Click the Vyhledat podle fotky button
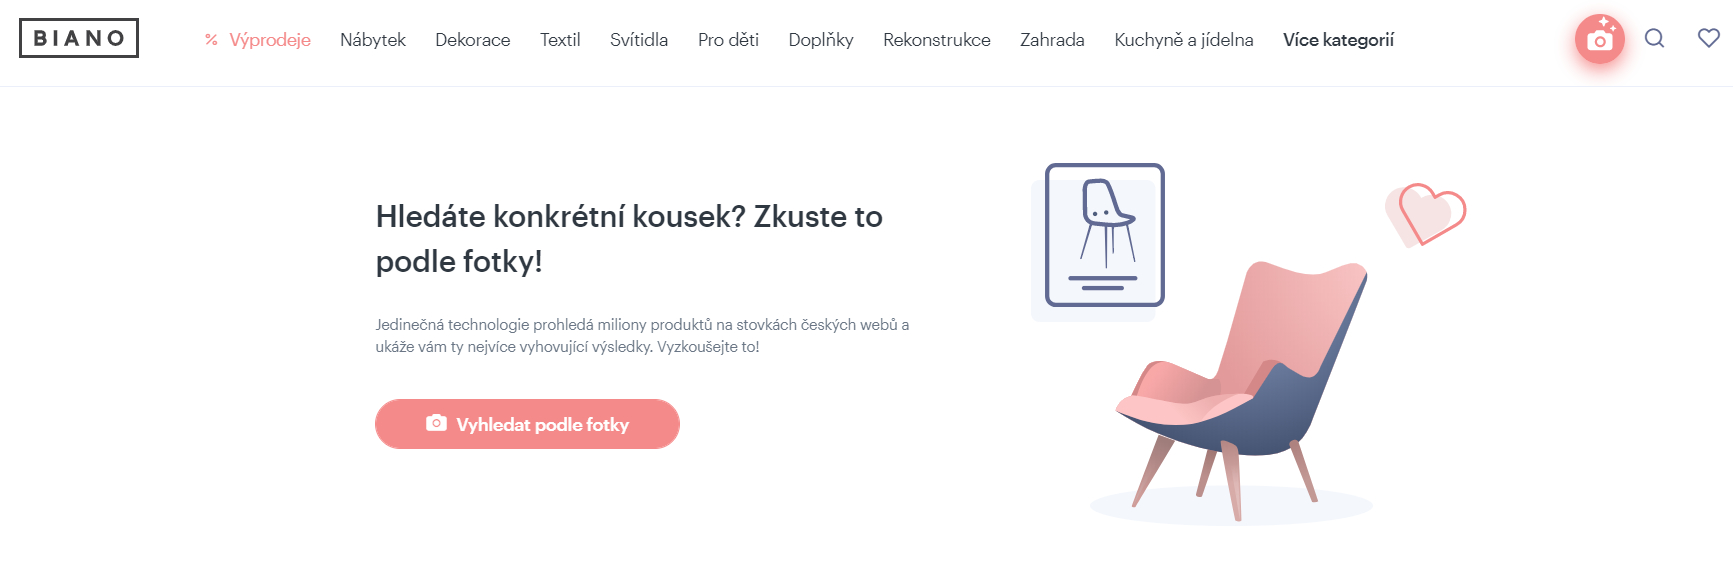This screenshot has height=568, width=1733. point(527,424)
